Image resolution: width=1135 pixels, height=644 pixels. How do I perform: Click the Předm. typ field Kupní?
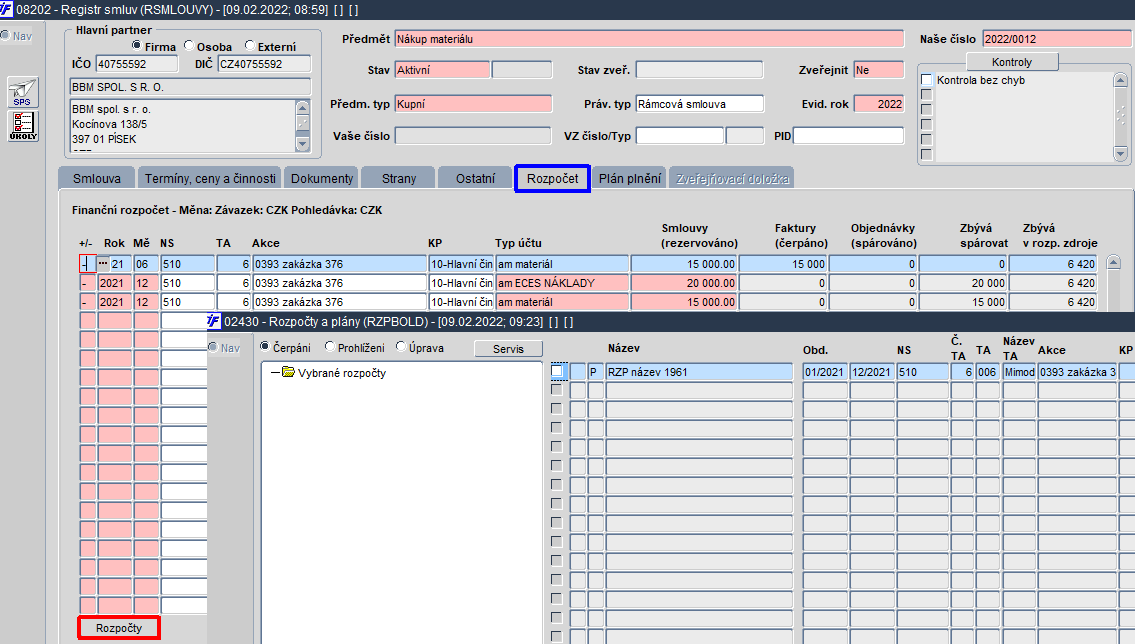pos(473,103)
